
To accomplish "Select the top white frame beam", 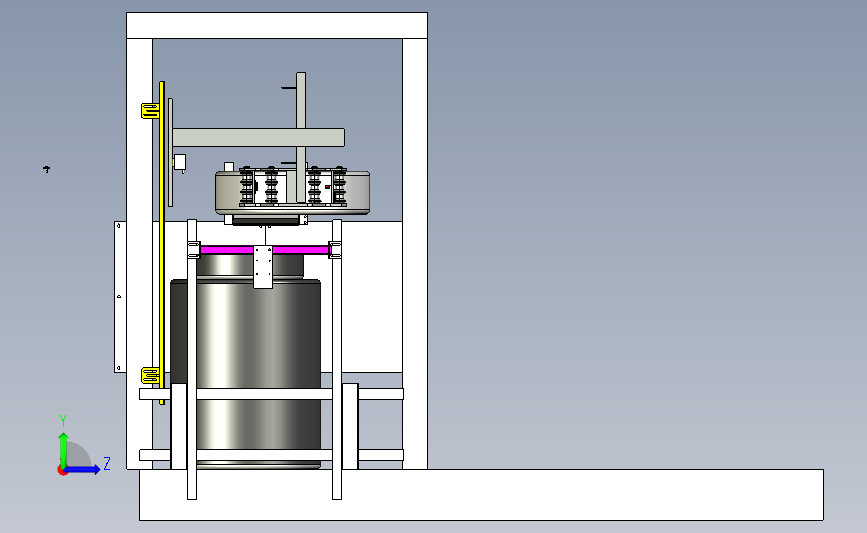I will click(277, 25).
